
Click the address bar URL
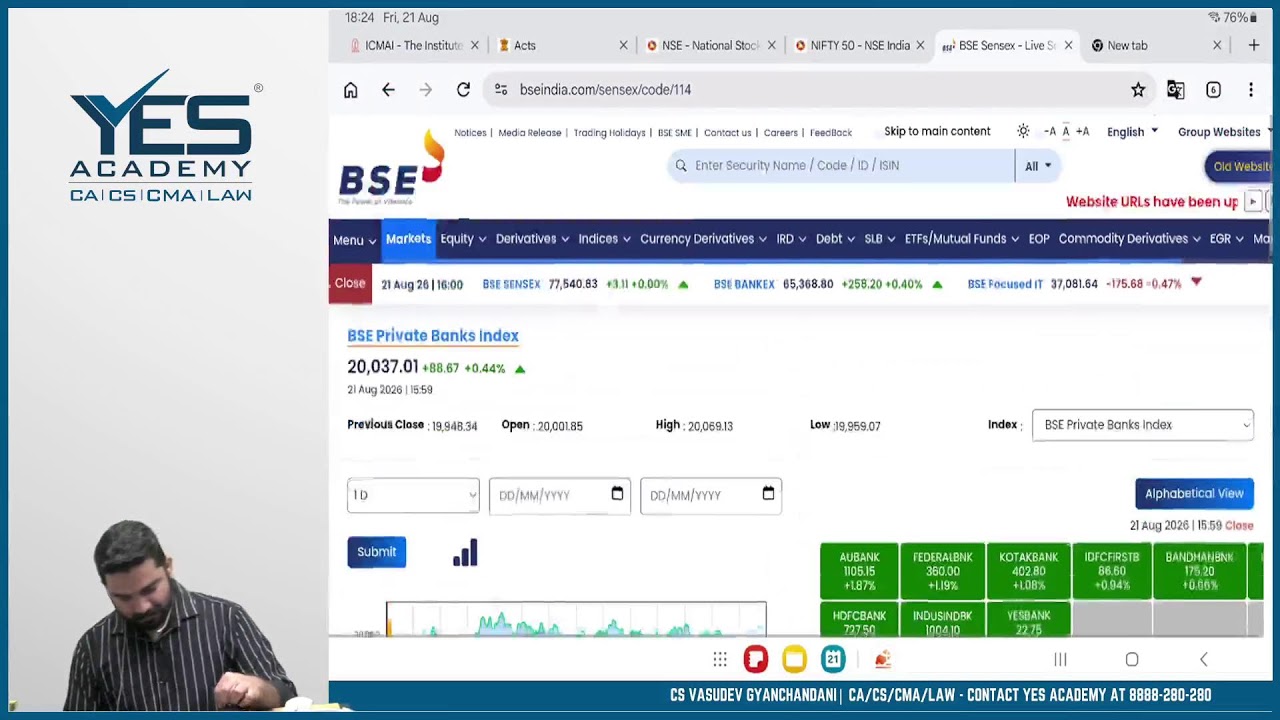click(x=605, y=90)
